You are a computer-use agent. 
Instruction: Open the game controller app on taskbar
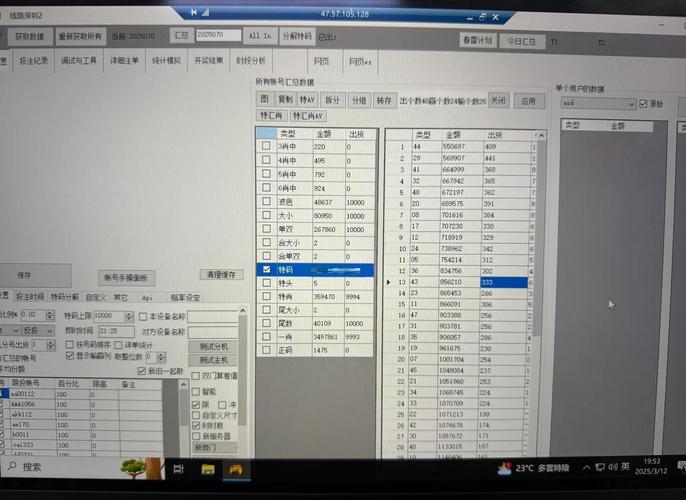(236, 469)
